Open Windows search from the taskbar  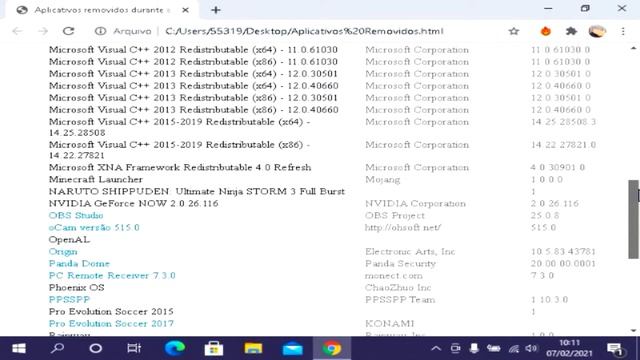(x=57, y=349)
